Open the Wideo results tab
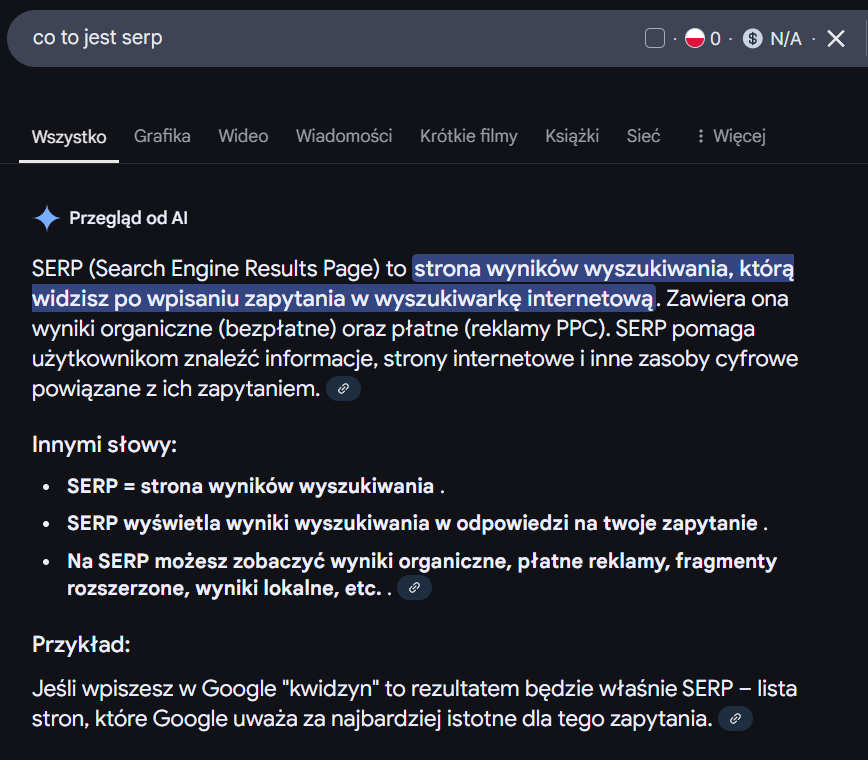868x760 pixels. [243, 136]
